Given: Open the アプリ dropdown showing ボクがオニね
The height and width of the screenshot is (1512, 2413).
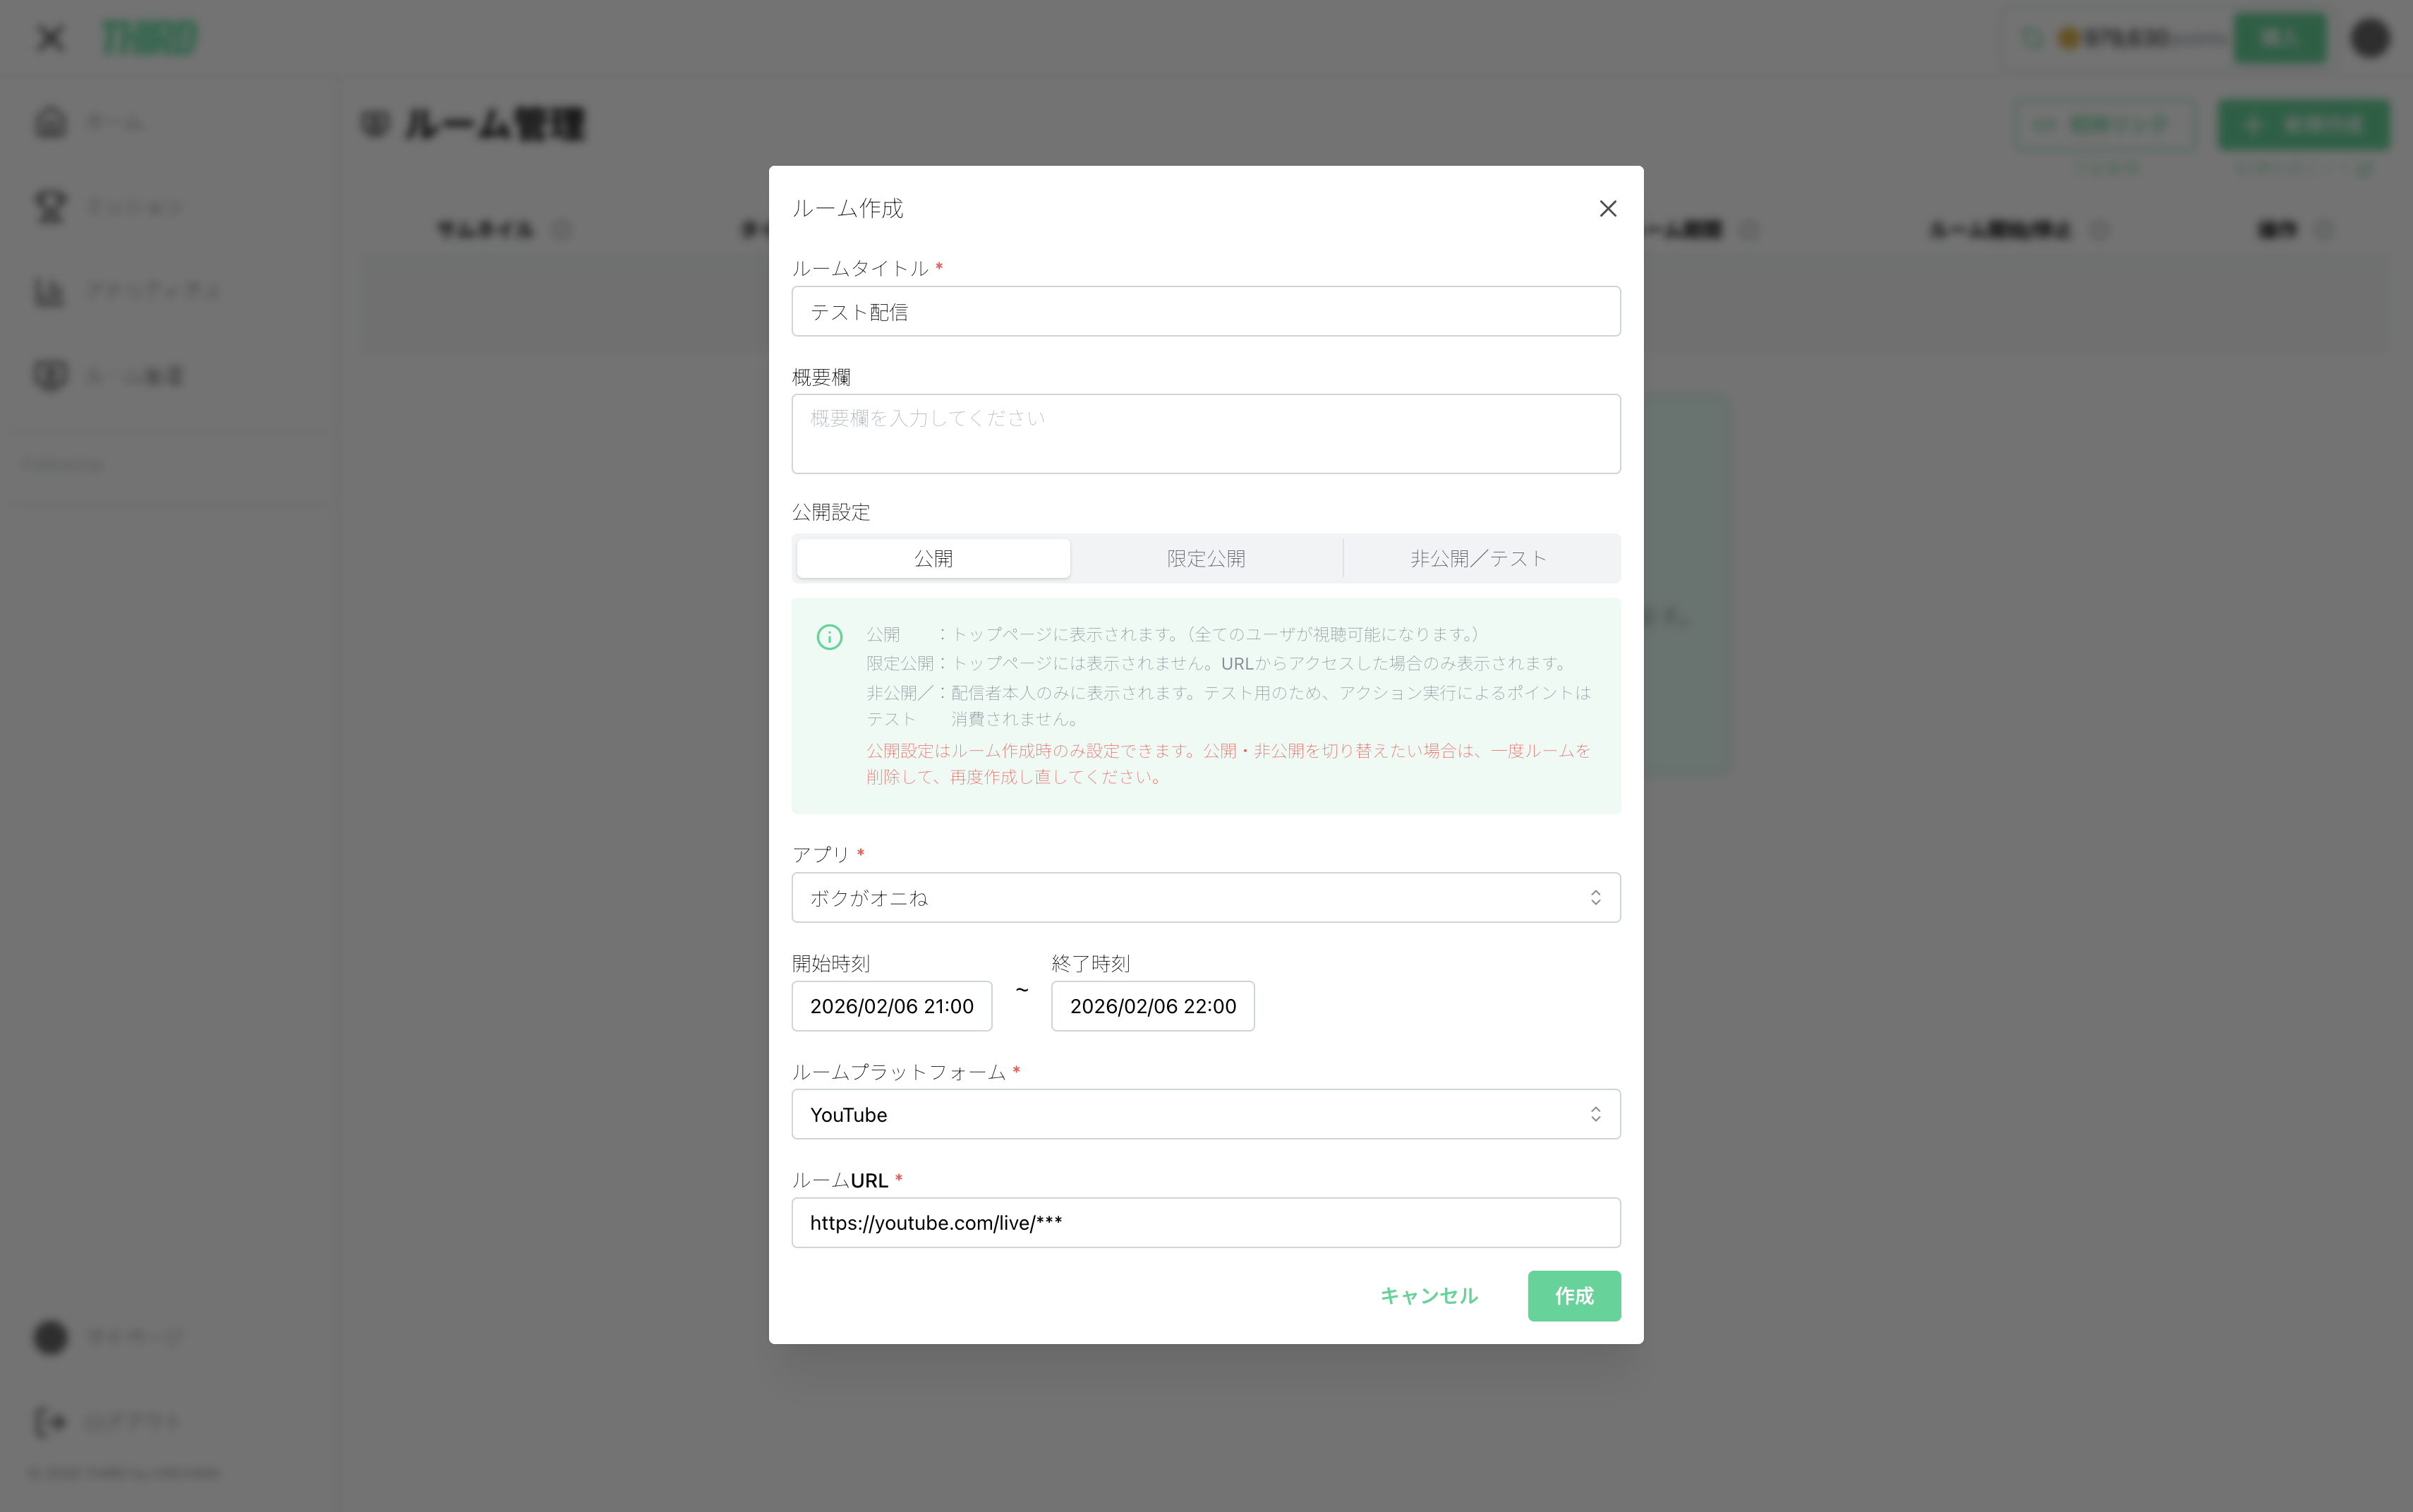Looking at the screenshot, I should tap(1205, 897).
